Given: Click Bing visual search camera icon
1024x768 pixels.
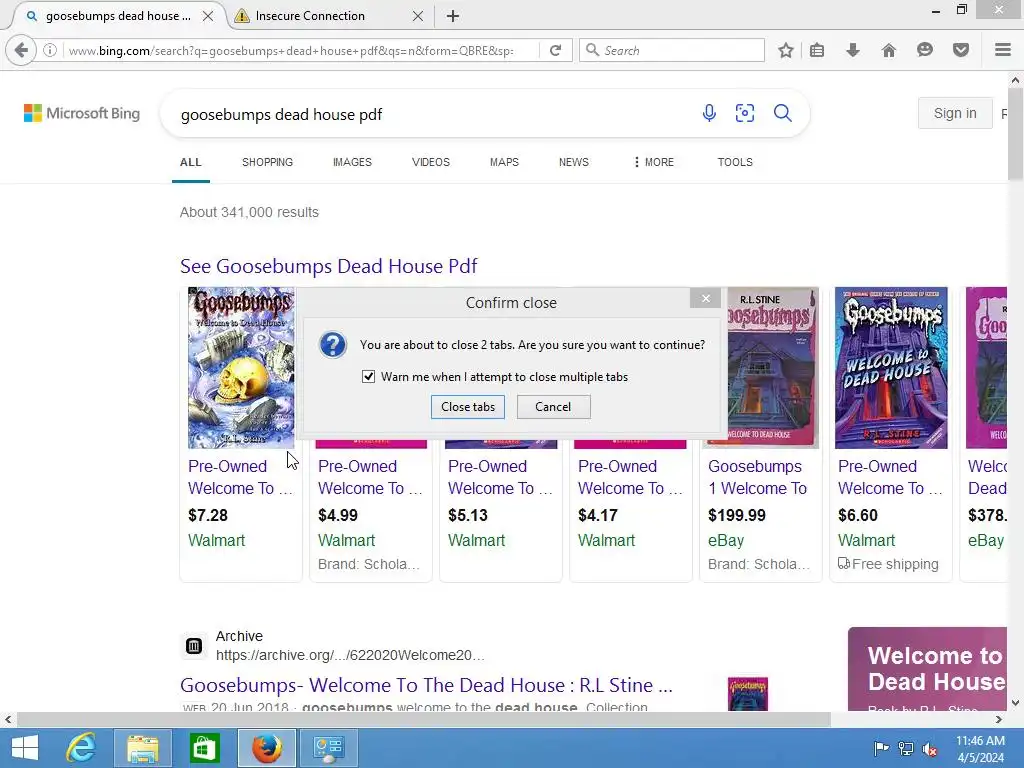Looking at the screenshot, I should tap(745, 113).
